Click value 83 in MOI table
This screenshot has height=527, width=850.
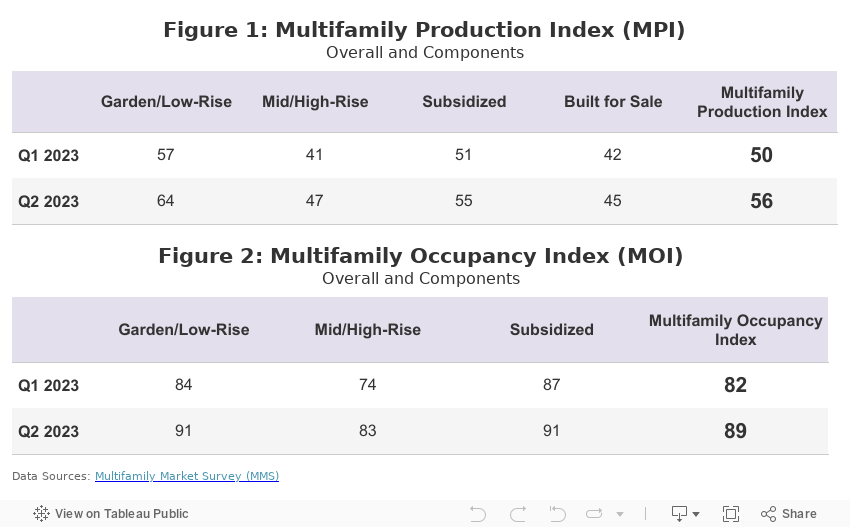[368, 430]
